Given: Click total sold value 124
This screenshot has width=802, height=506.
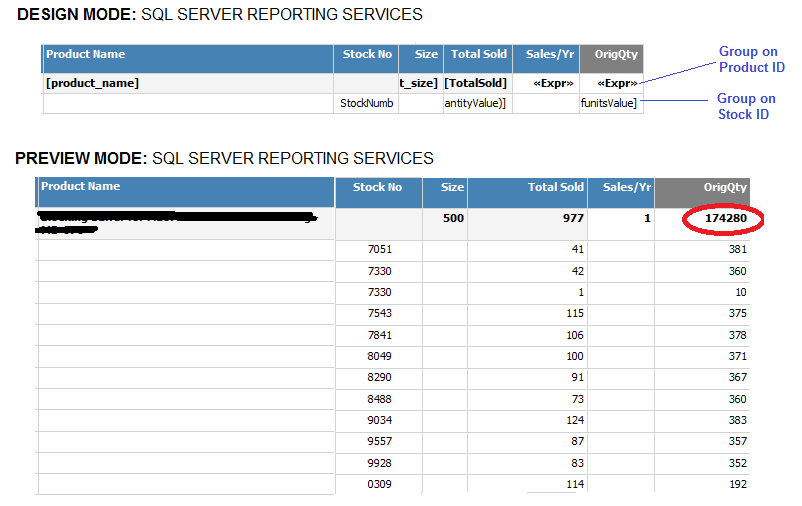Looking at the screenshot, I should coord(575,420).
